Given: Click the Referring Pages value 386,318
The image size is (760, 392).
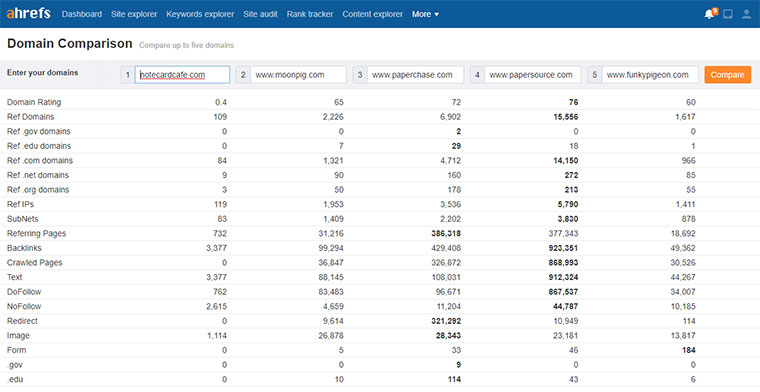Looking at the screenshot, I should (x=446, y=234).
